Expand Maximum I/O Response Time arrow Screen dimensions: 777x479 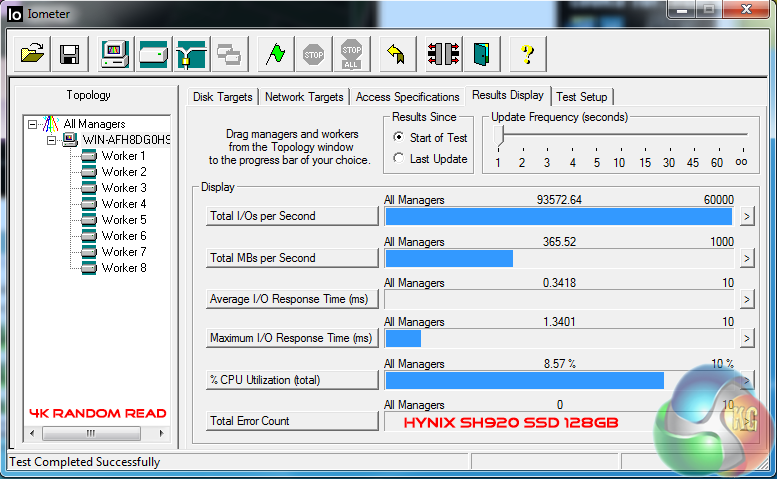coord(747,338)
